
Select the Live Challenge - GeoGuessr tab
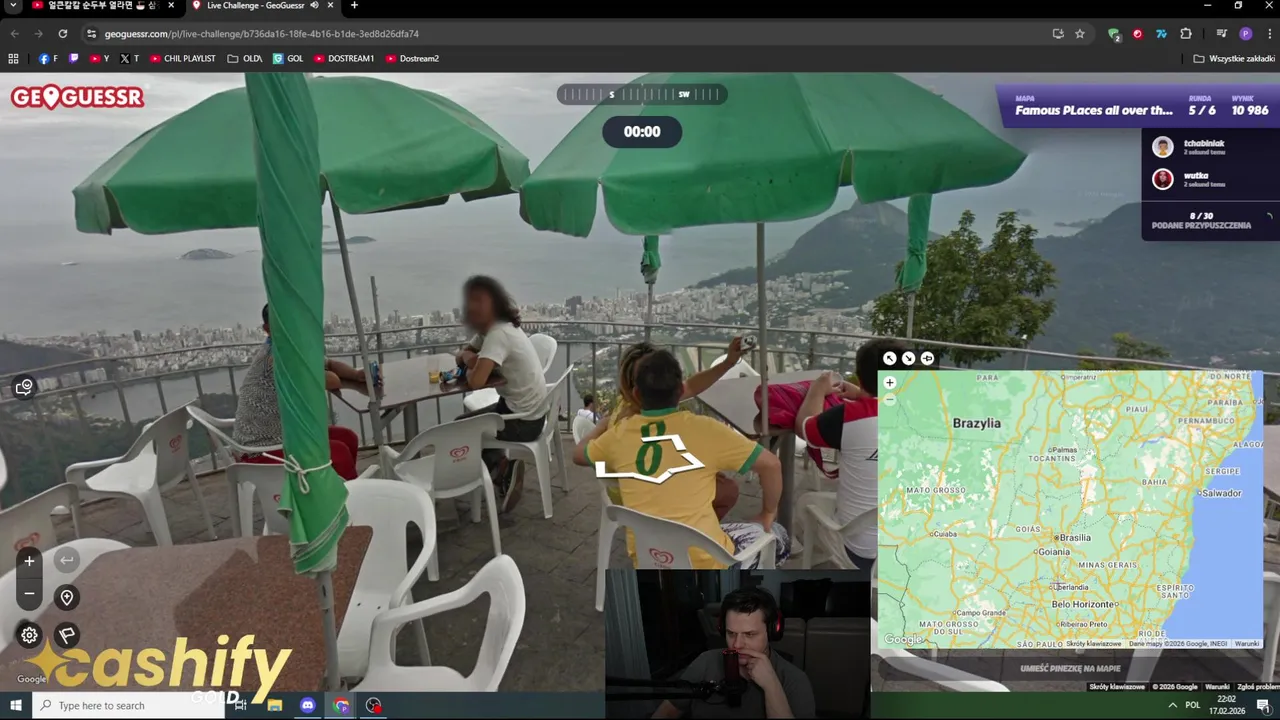255,6
